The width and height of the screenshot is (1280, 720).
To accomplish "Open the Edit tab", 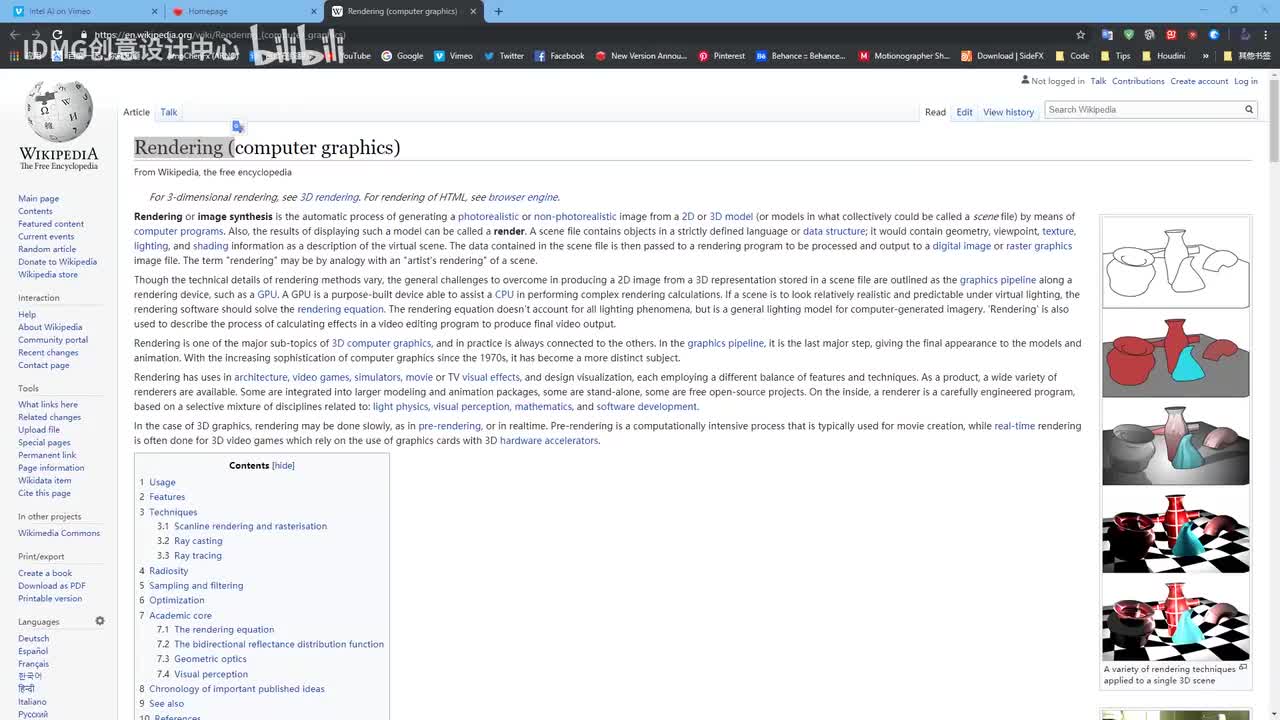I will [x=964, y=112].
